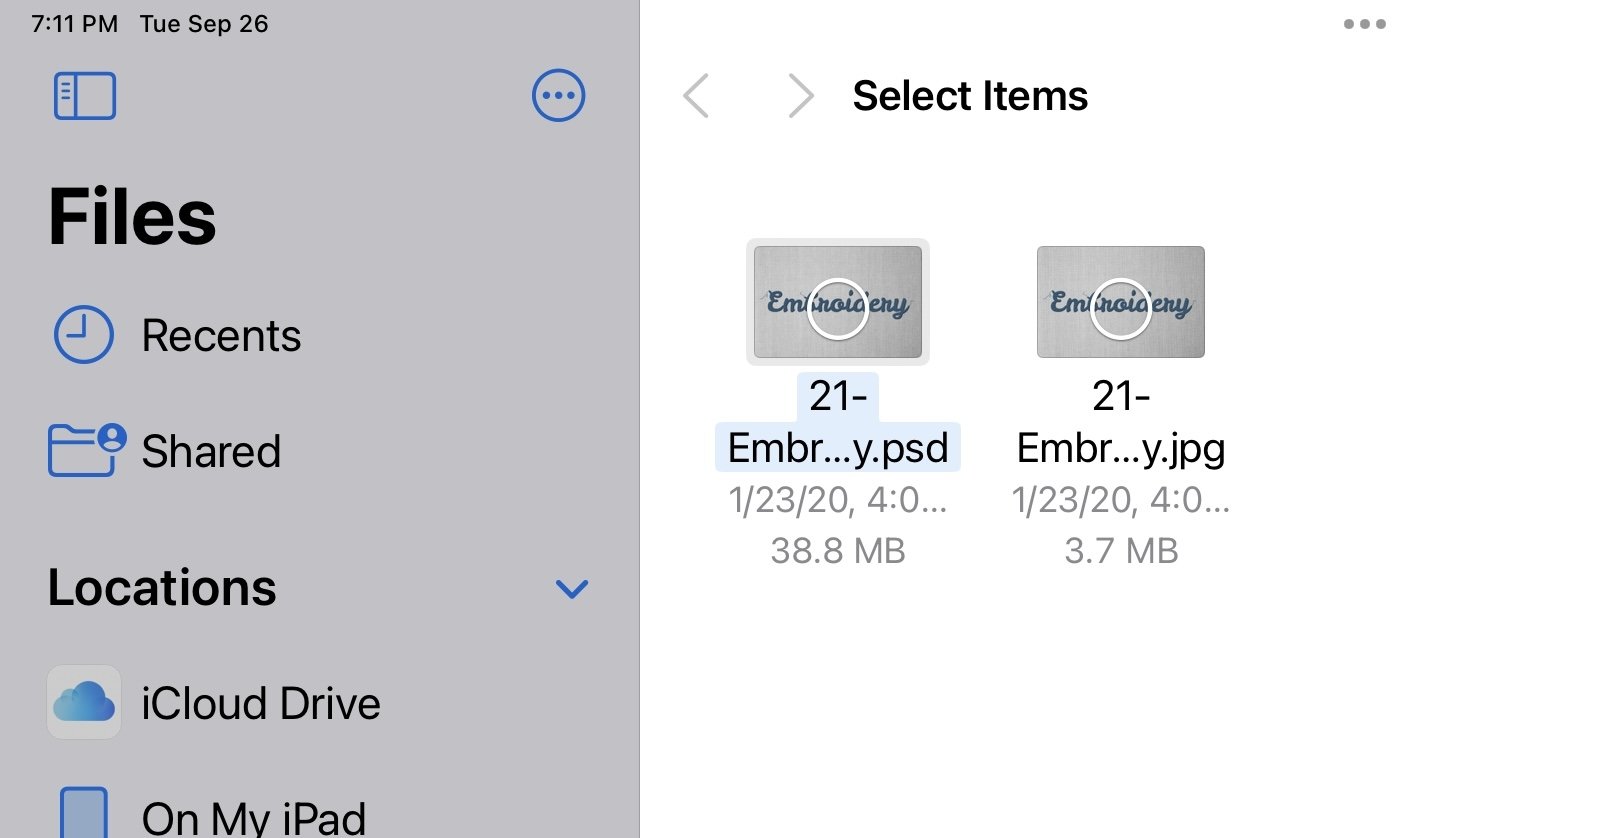Click the 38.8 MB file size text
This screenshot has width=1598, height=838.
coord(837,551)
